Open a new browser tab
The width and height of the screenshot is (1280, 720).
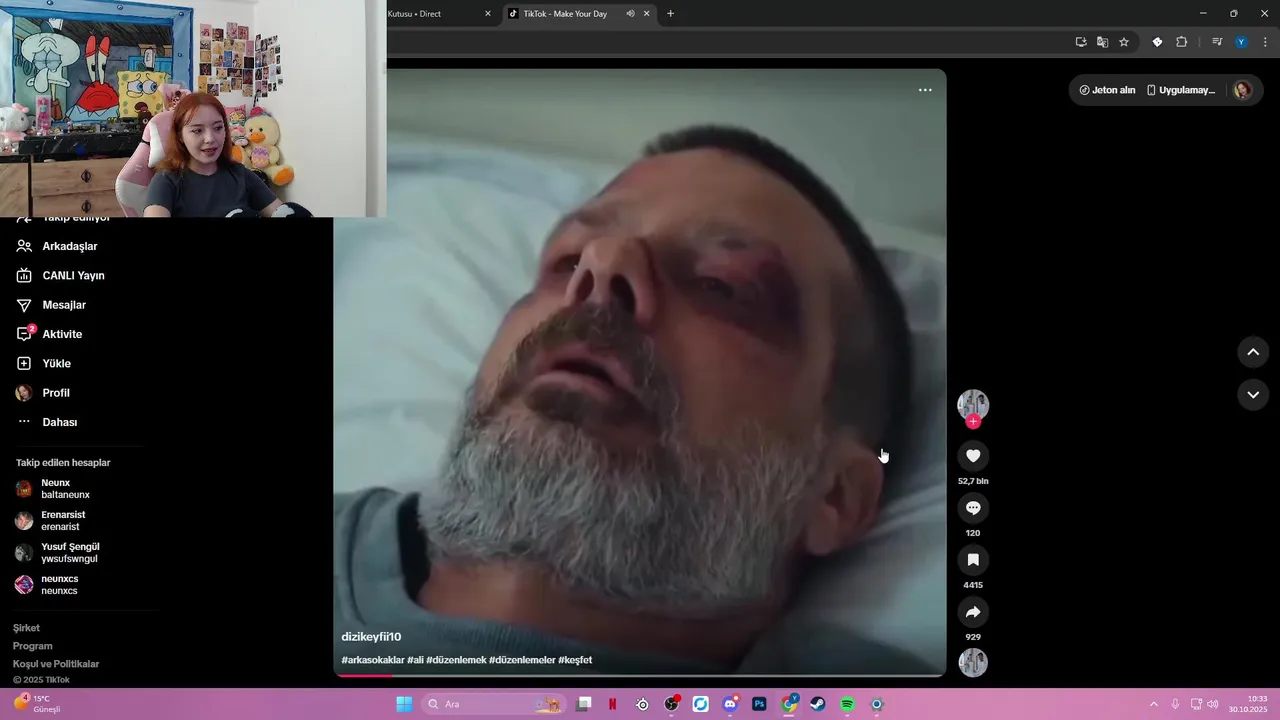[670, 14]
